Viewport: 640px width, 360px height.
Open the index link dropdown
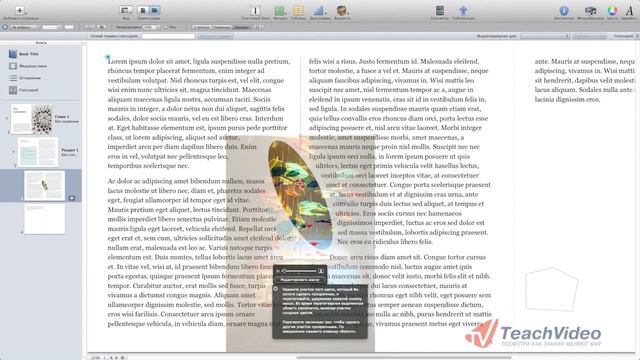click(x=545, y=36)
